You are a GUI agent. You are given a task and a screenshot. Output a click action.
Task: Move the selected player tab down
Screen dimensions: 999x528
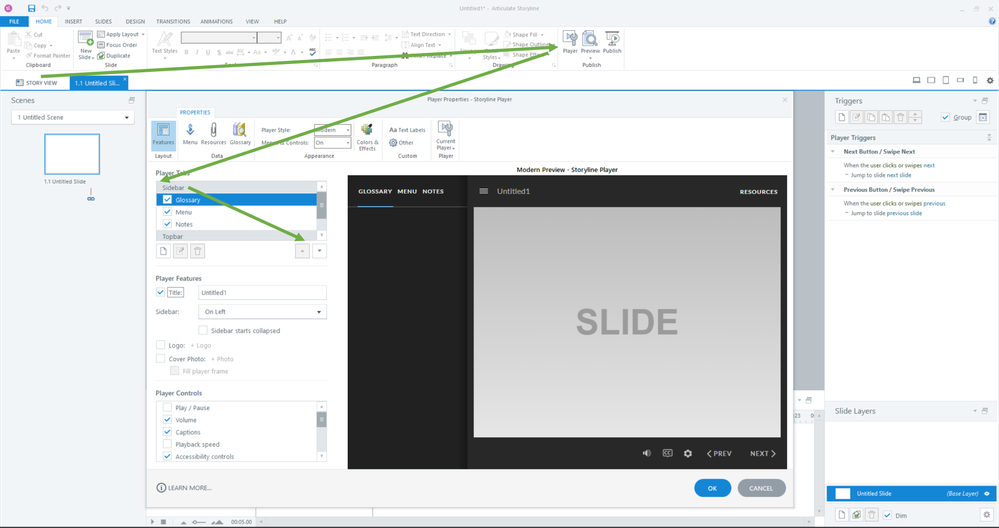(x=319, y=251)
